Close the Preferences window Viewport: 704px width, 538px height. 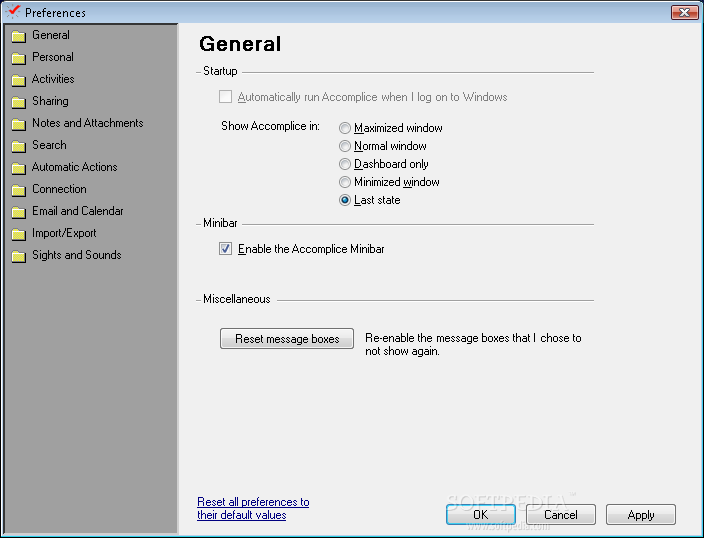[684, 13]
